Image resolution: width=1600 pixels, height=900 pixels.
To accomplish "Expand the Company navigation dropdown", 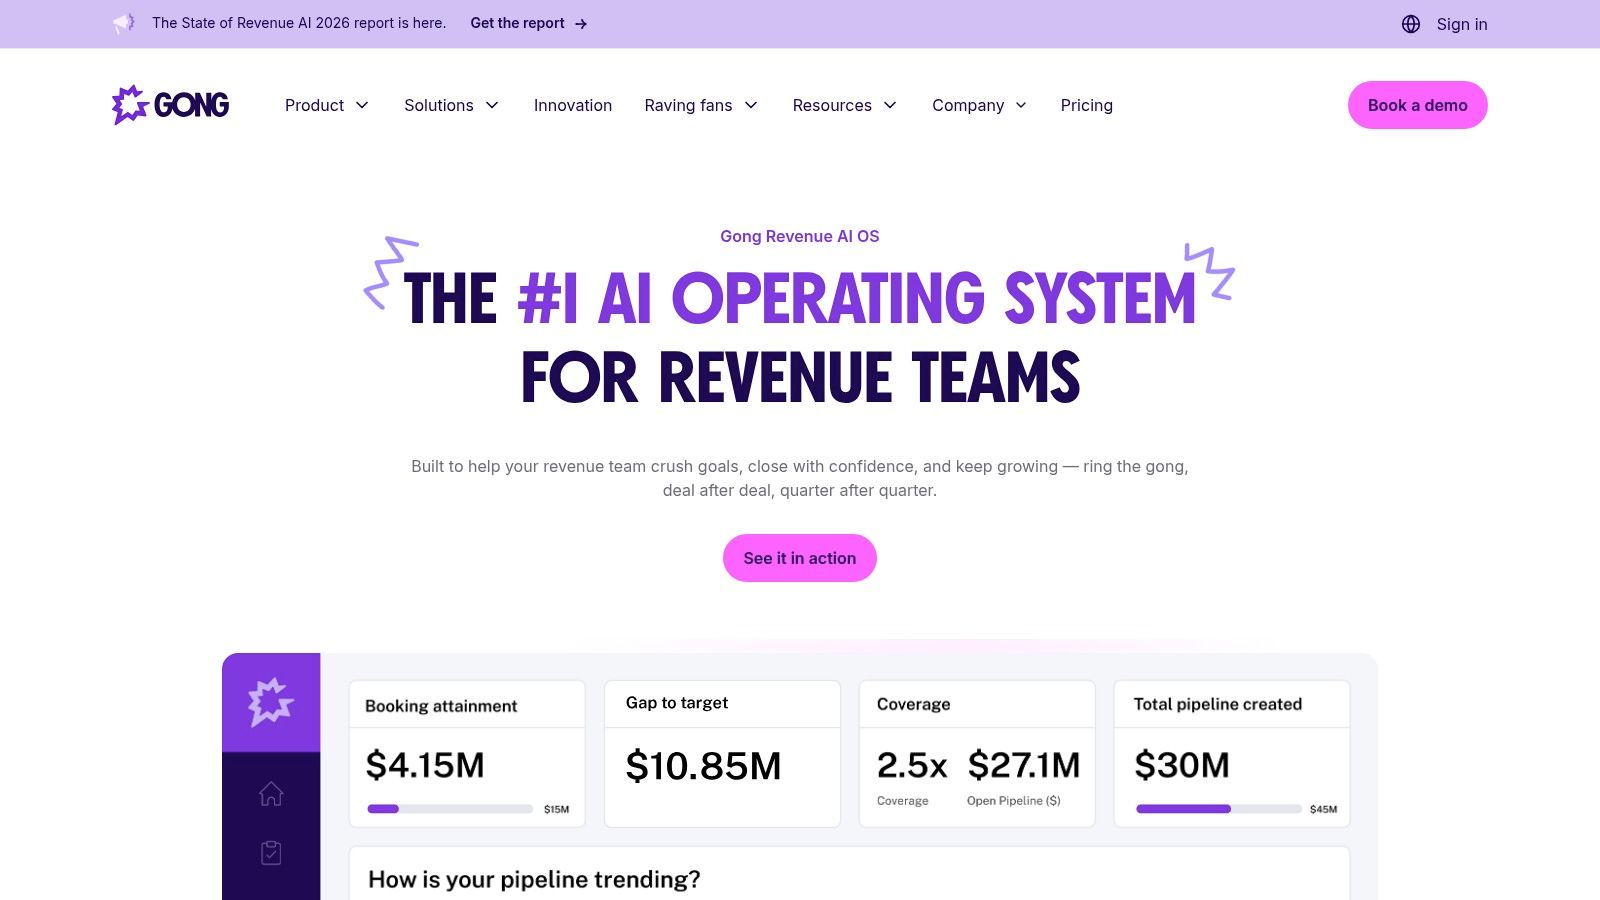I will tap(979, 105).
